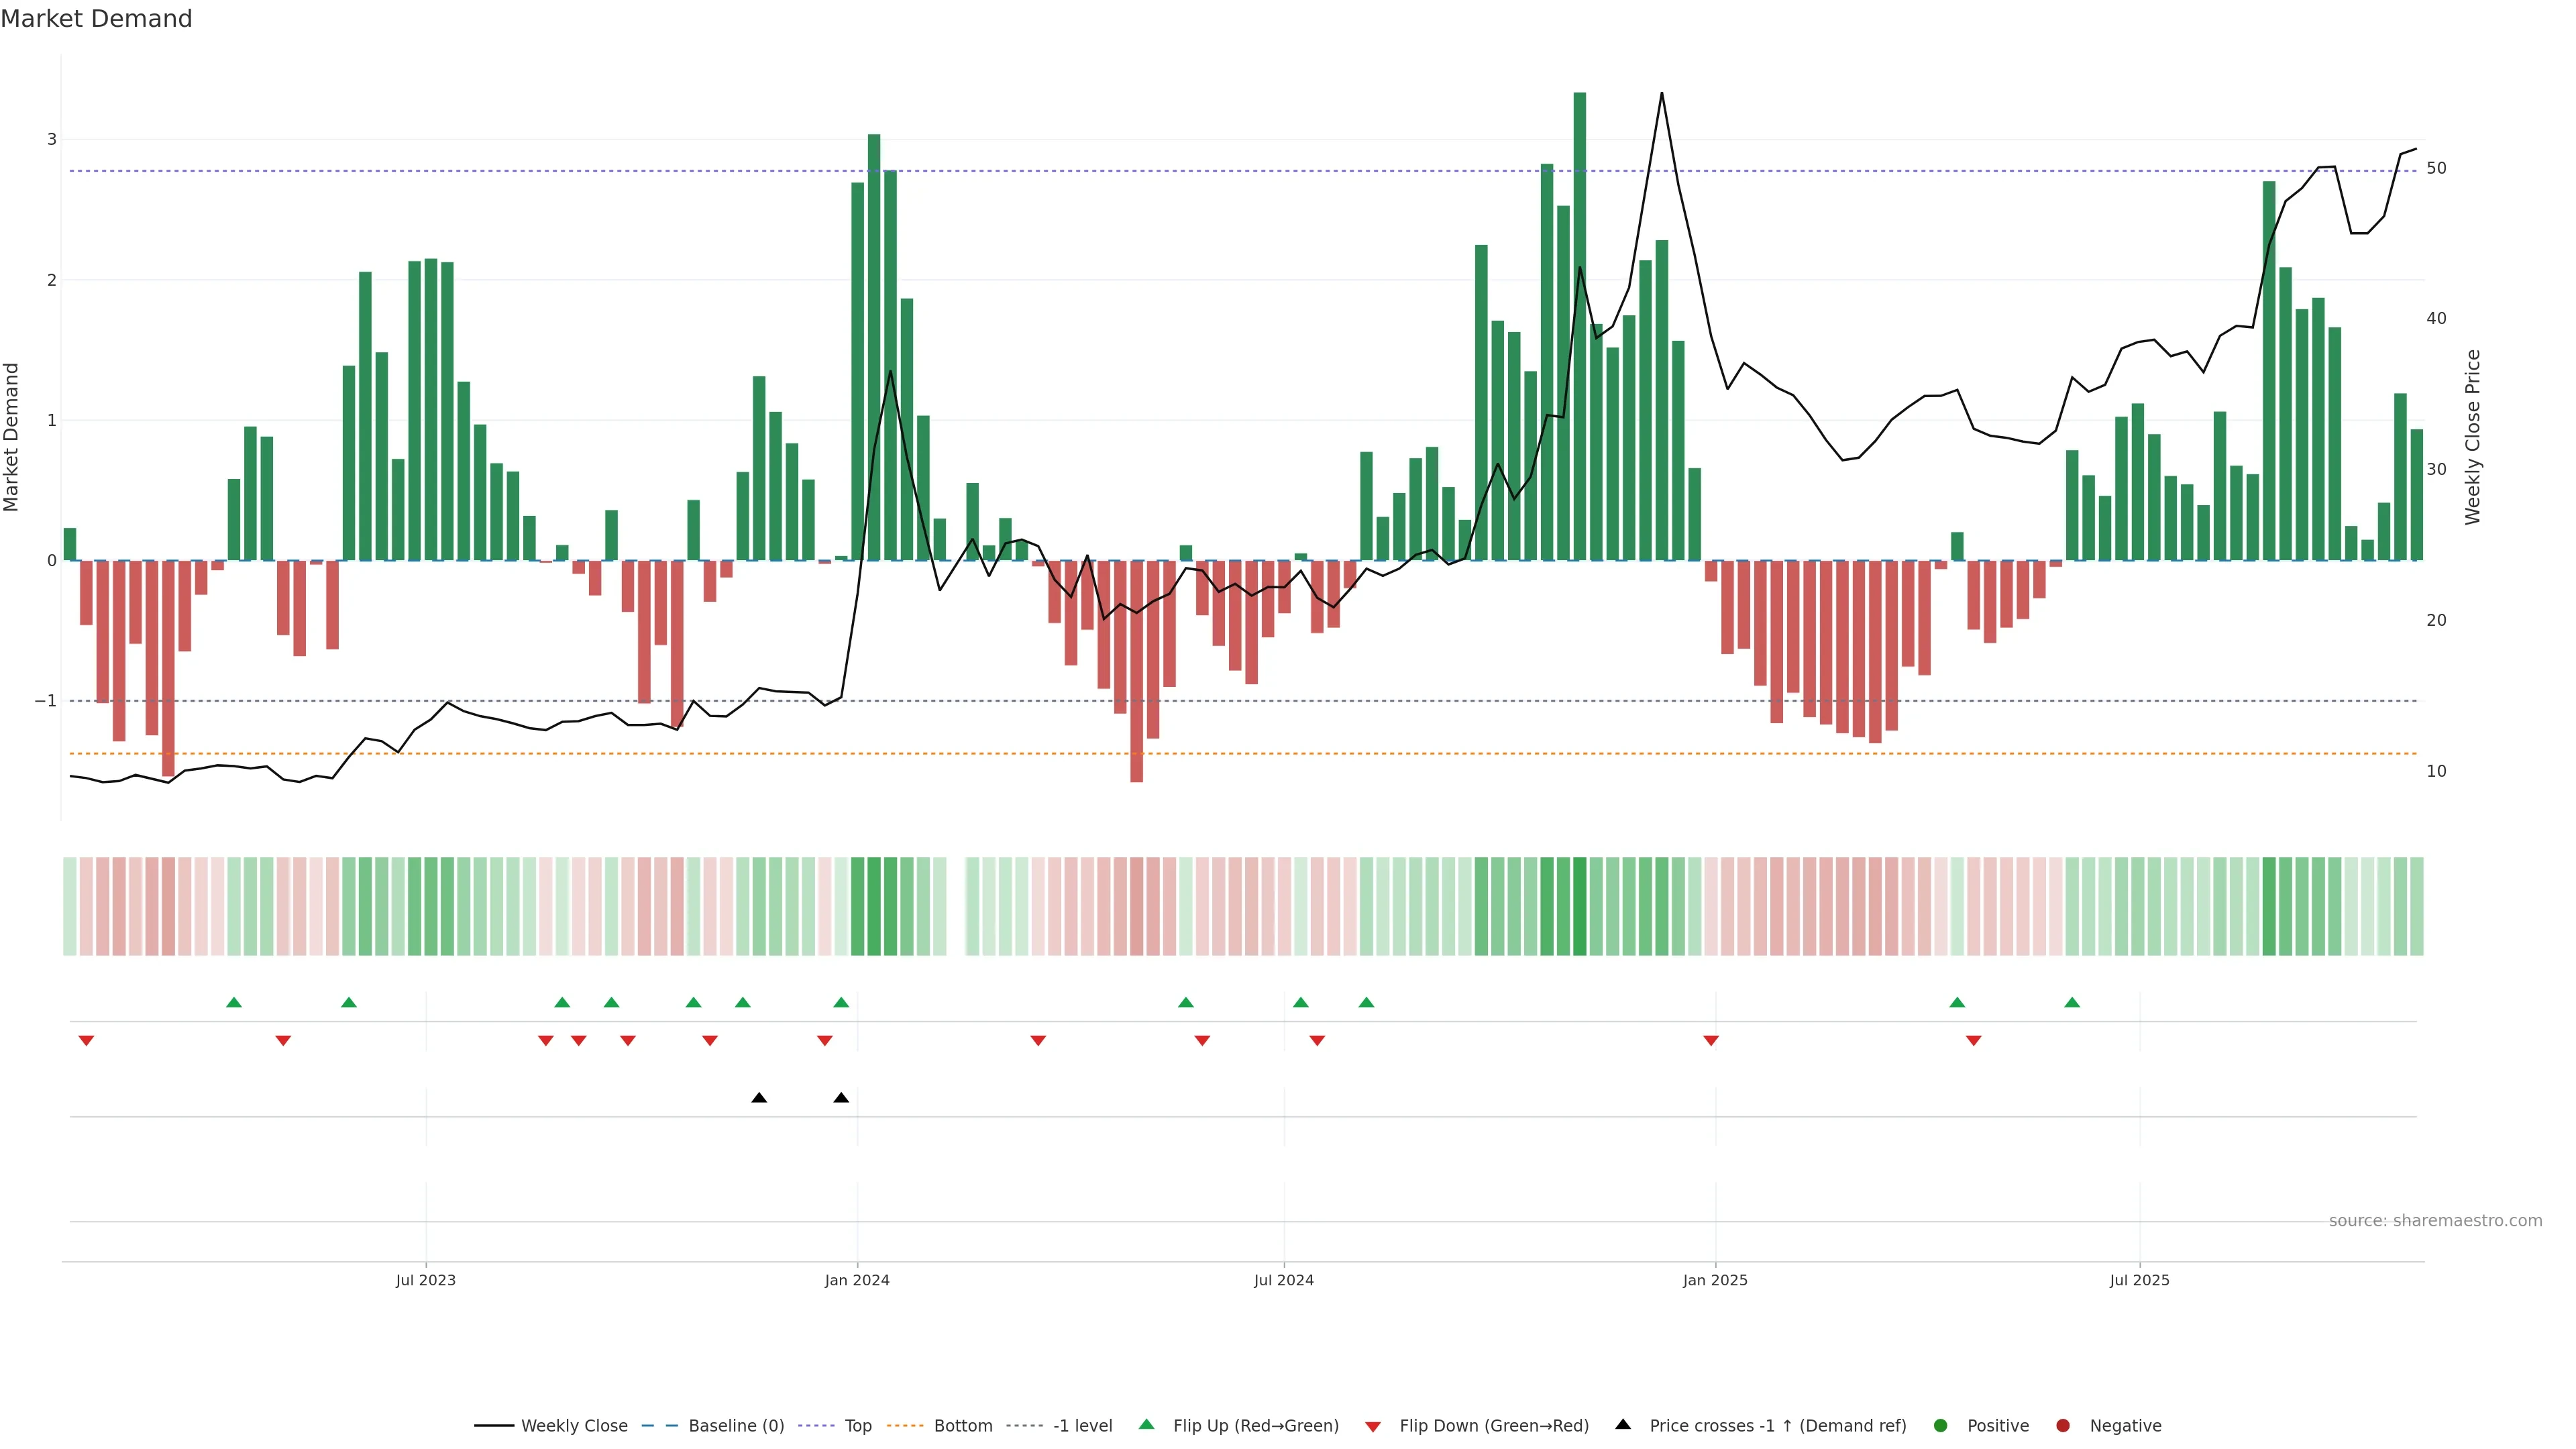Click the black Price crosses legend triangle

(x=1623, y=1424)
